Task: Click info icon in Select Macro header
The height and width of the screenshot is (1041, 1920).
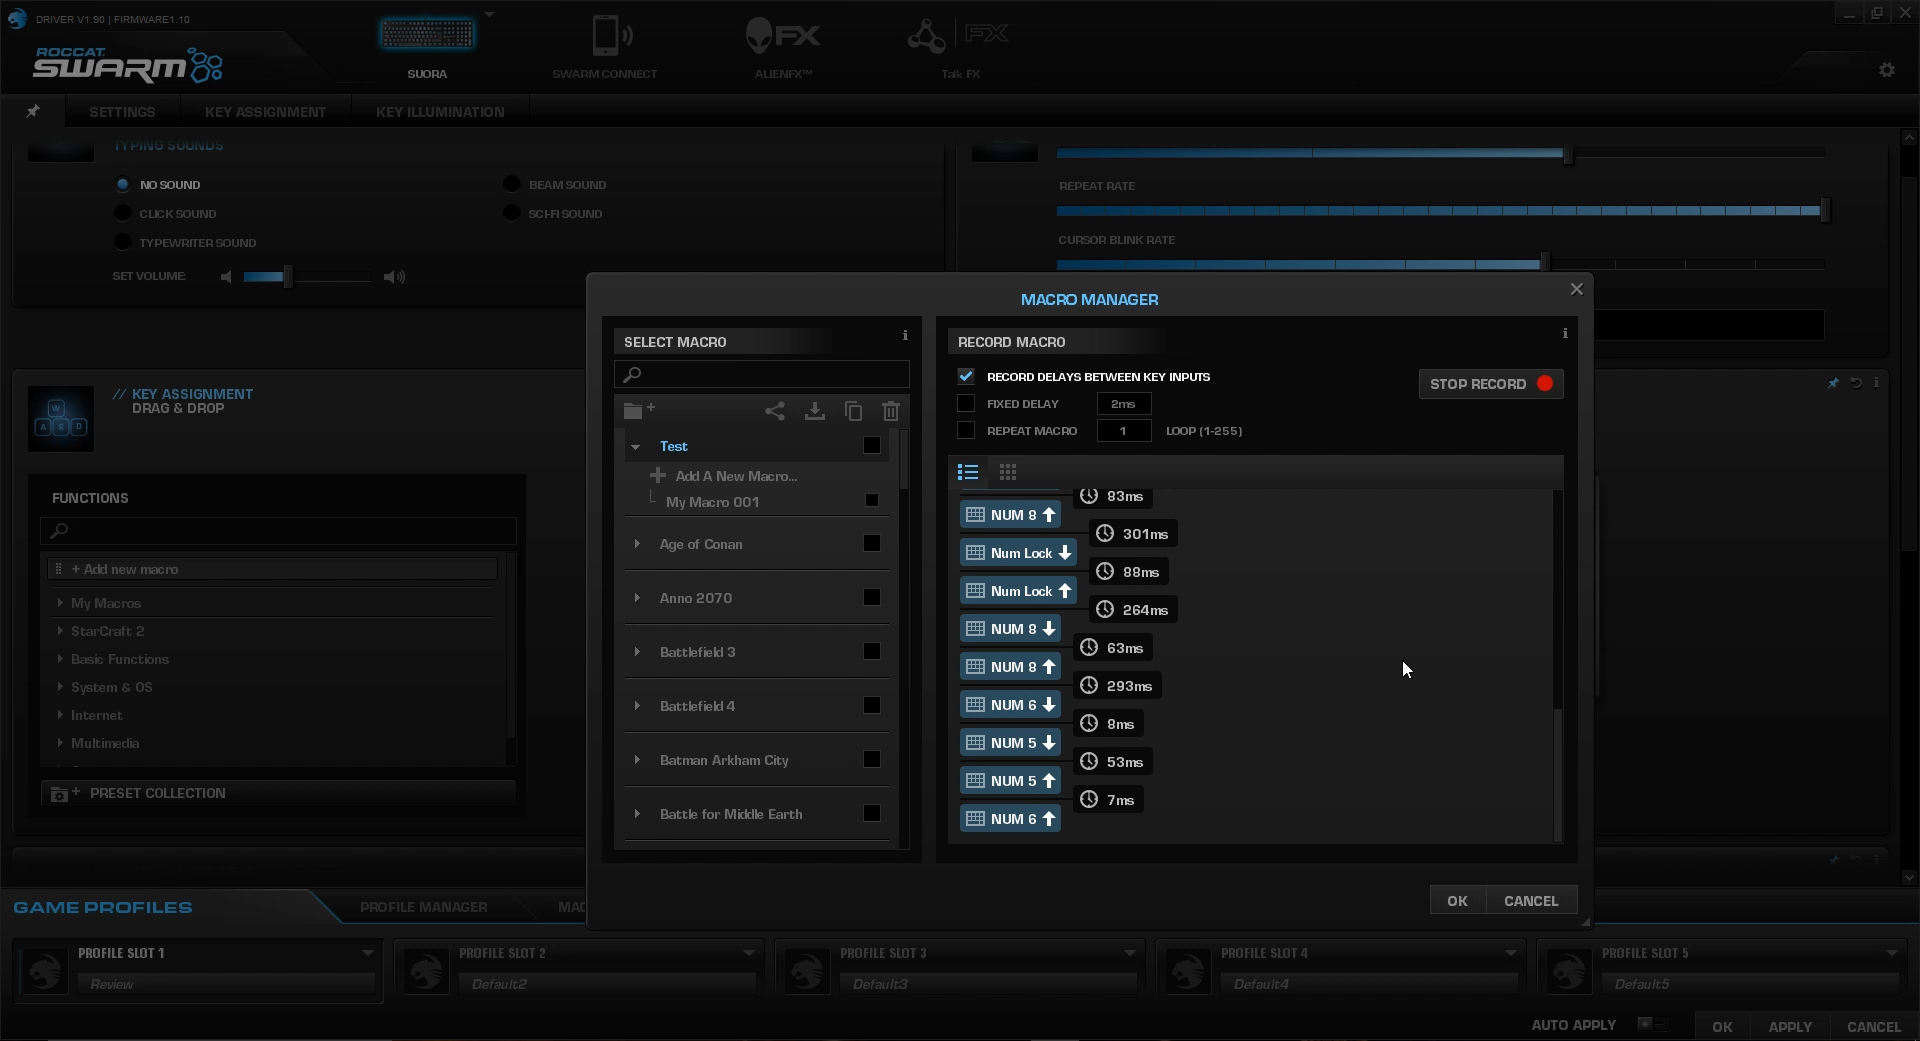Action: point(905,335)
